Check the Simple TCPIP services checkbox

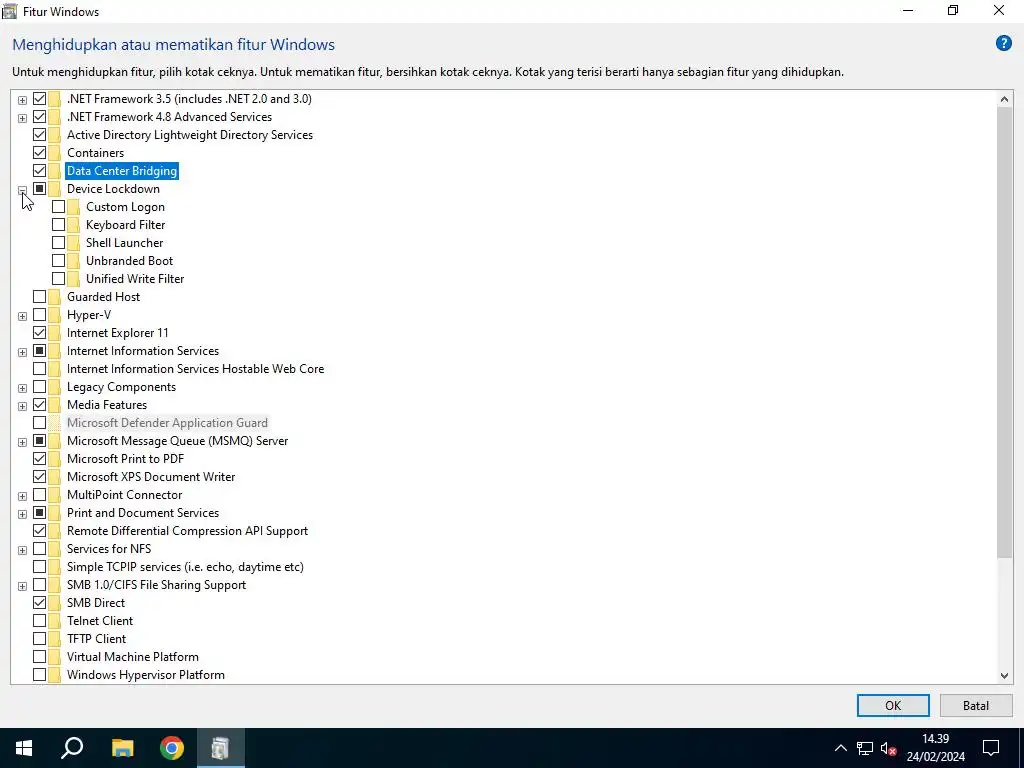click(x=39, y=567)
